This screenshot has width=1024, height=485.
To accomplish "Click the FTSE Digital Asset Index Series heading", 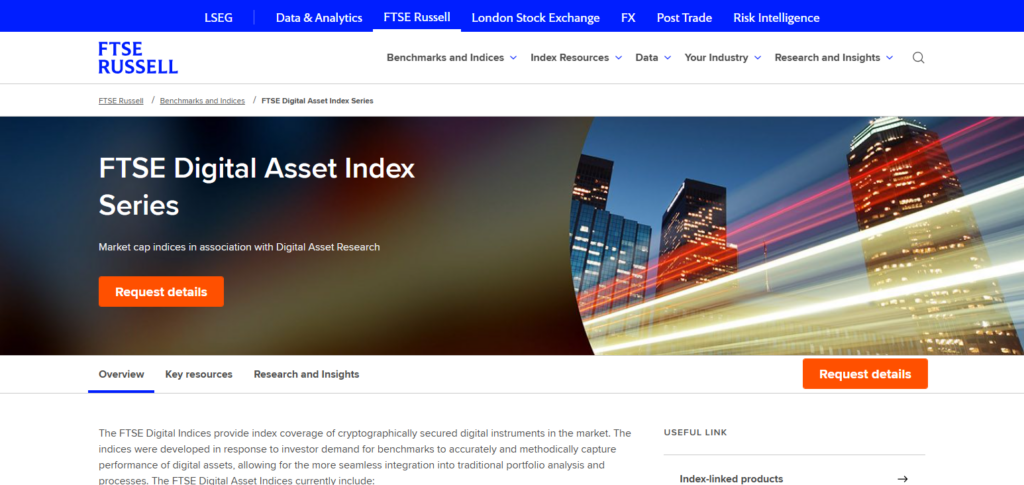I will click(257, 187).
